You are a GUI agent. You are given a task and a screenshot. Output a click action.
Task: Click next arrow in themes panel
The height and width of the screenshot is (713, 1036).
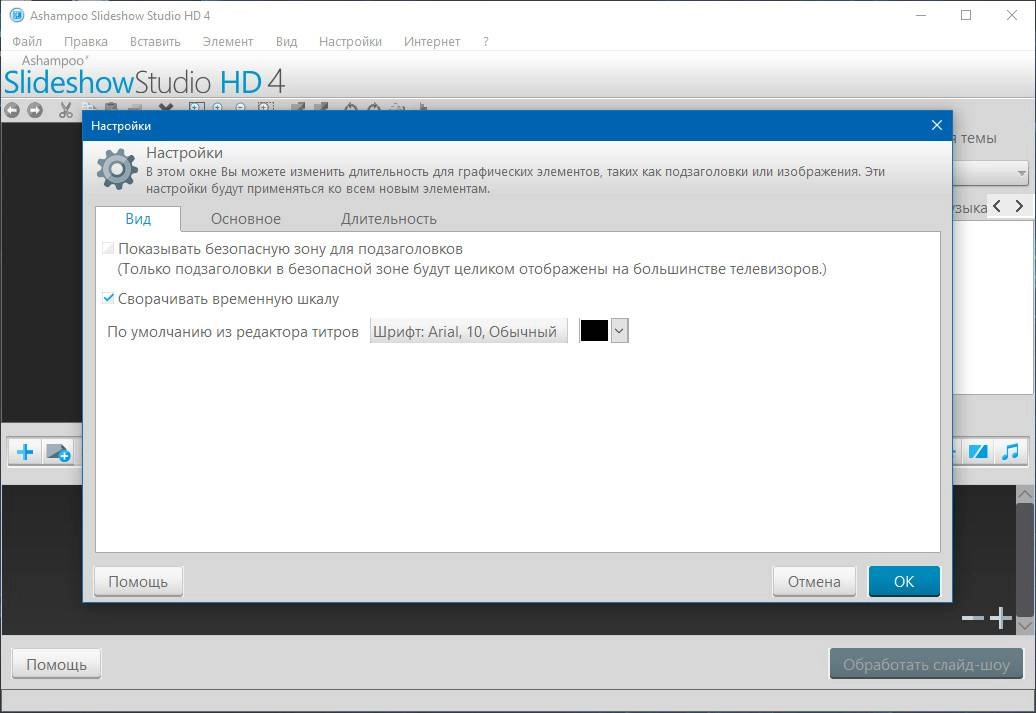[1019, 206]
